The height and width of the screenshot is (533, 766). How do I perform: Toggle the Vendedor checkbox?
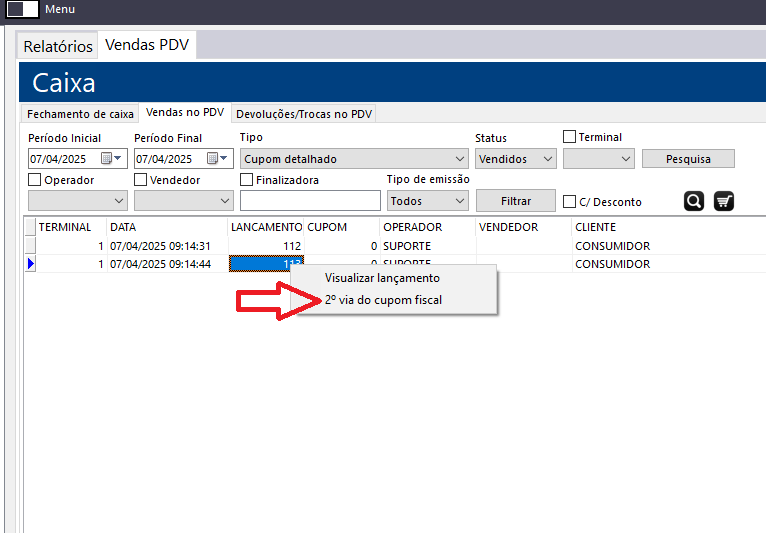[141, 180]
